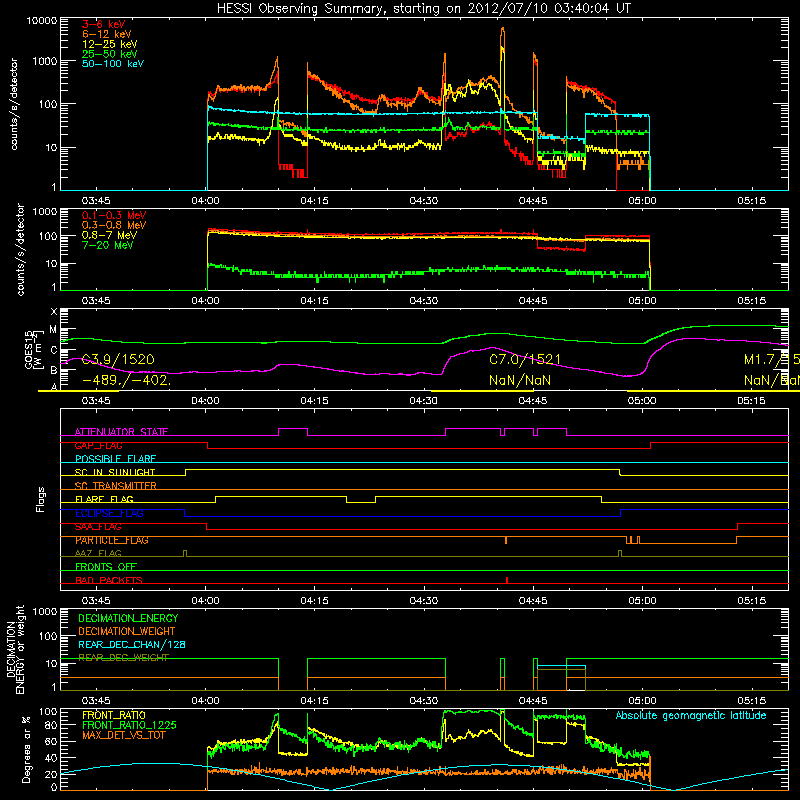800x800 pixels.
Task: Click the 04:30 time label under MeV panel
Action: 423,301
